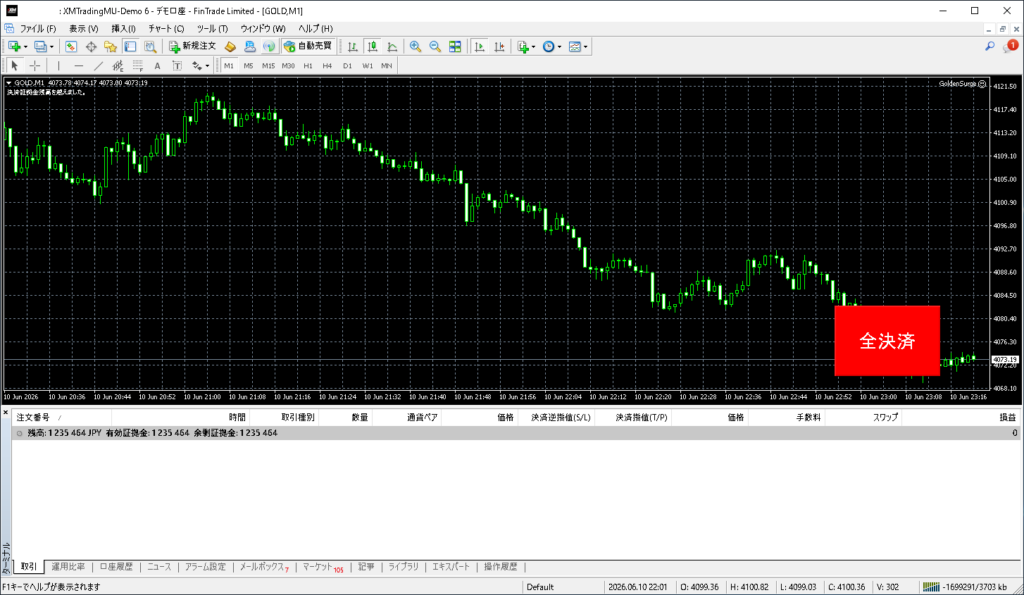Select the trendline drawing tool
Screen dimensions: 1024x595
[98, 65]
